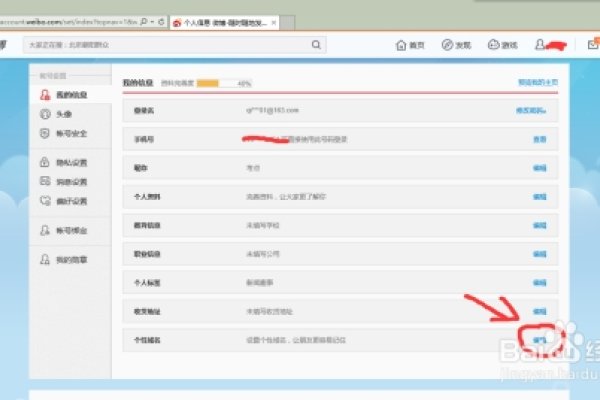Click 编辑 in the 个性域名 row
The image size is (600, 400).
[x=540, y=340]
